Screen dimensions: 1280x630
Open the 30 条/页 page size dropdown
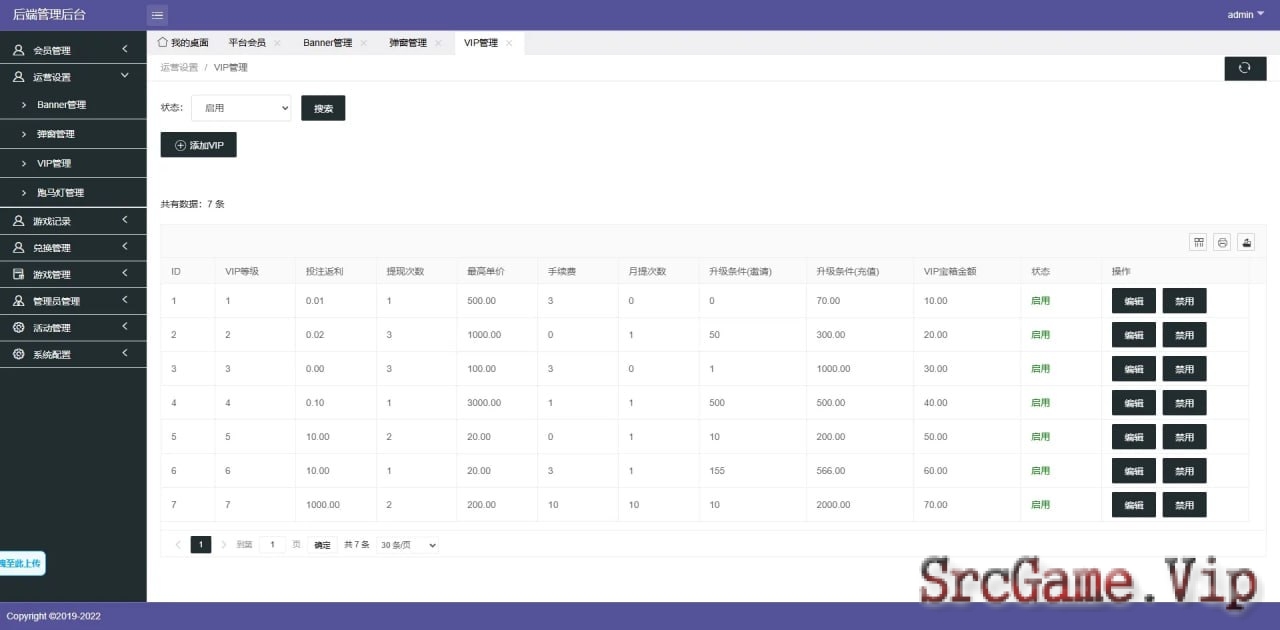(x=408, y=545)
